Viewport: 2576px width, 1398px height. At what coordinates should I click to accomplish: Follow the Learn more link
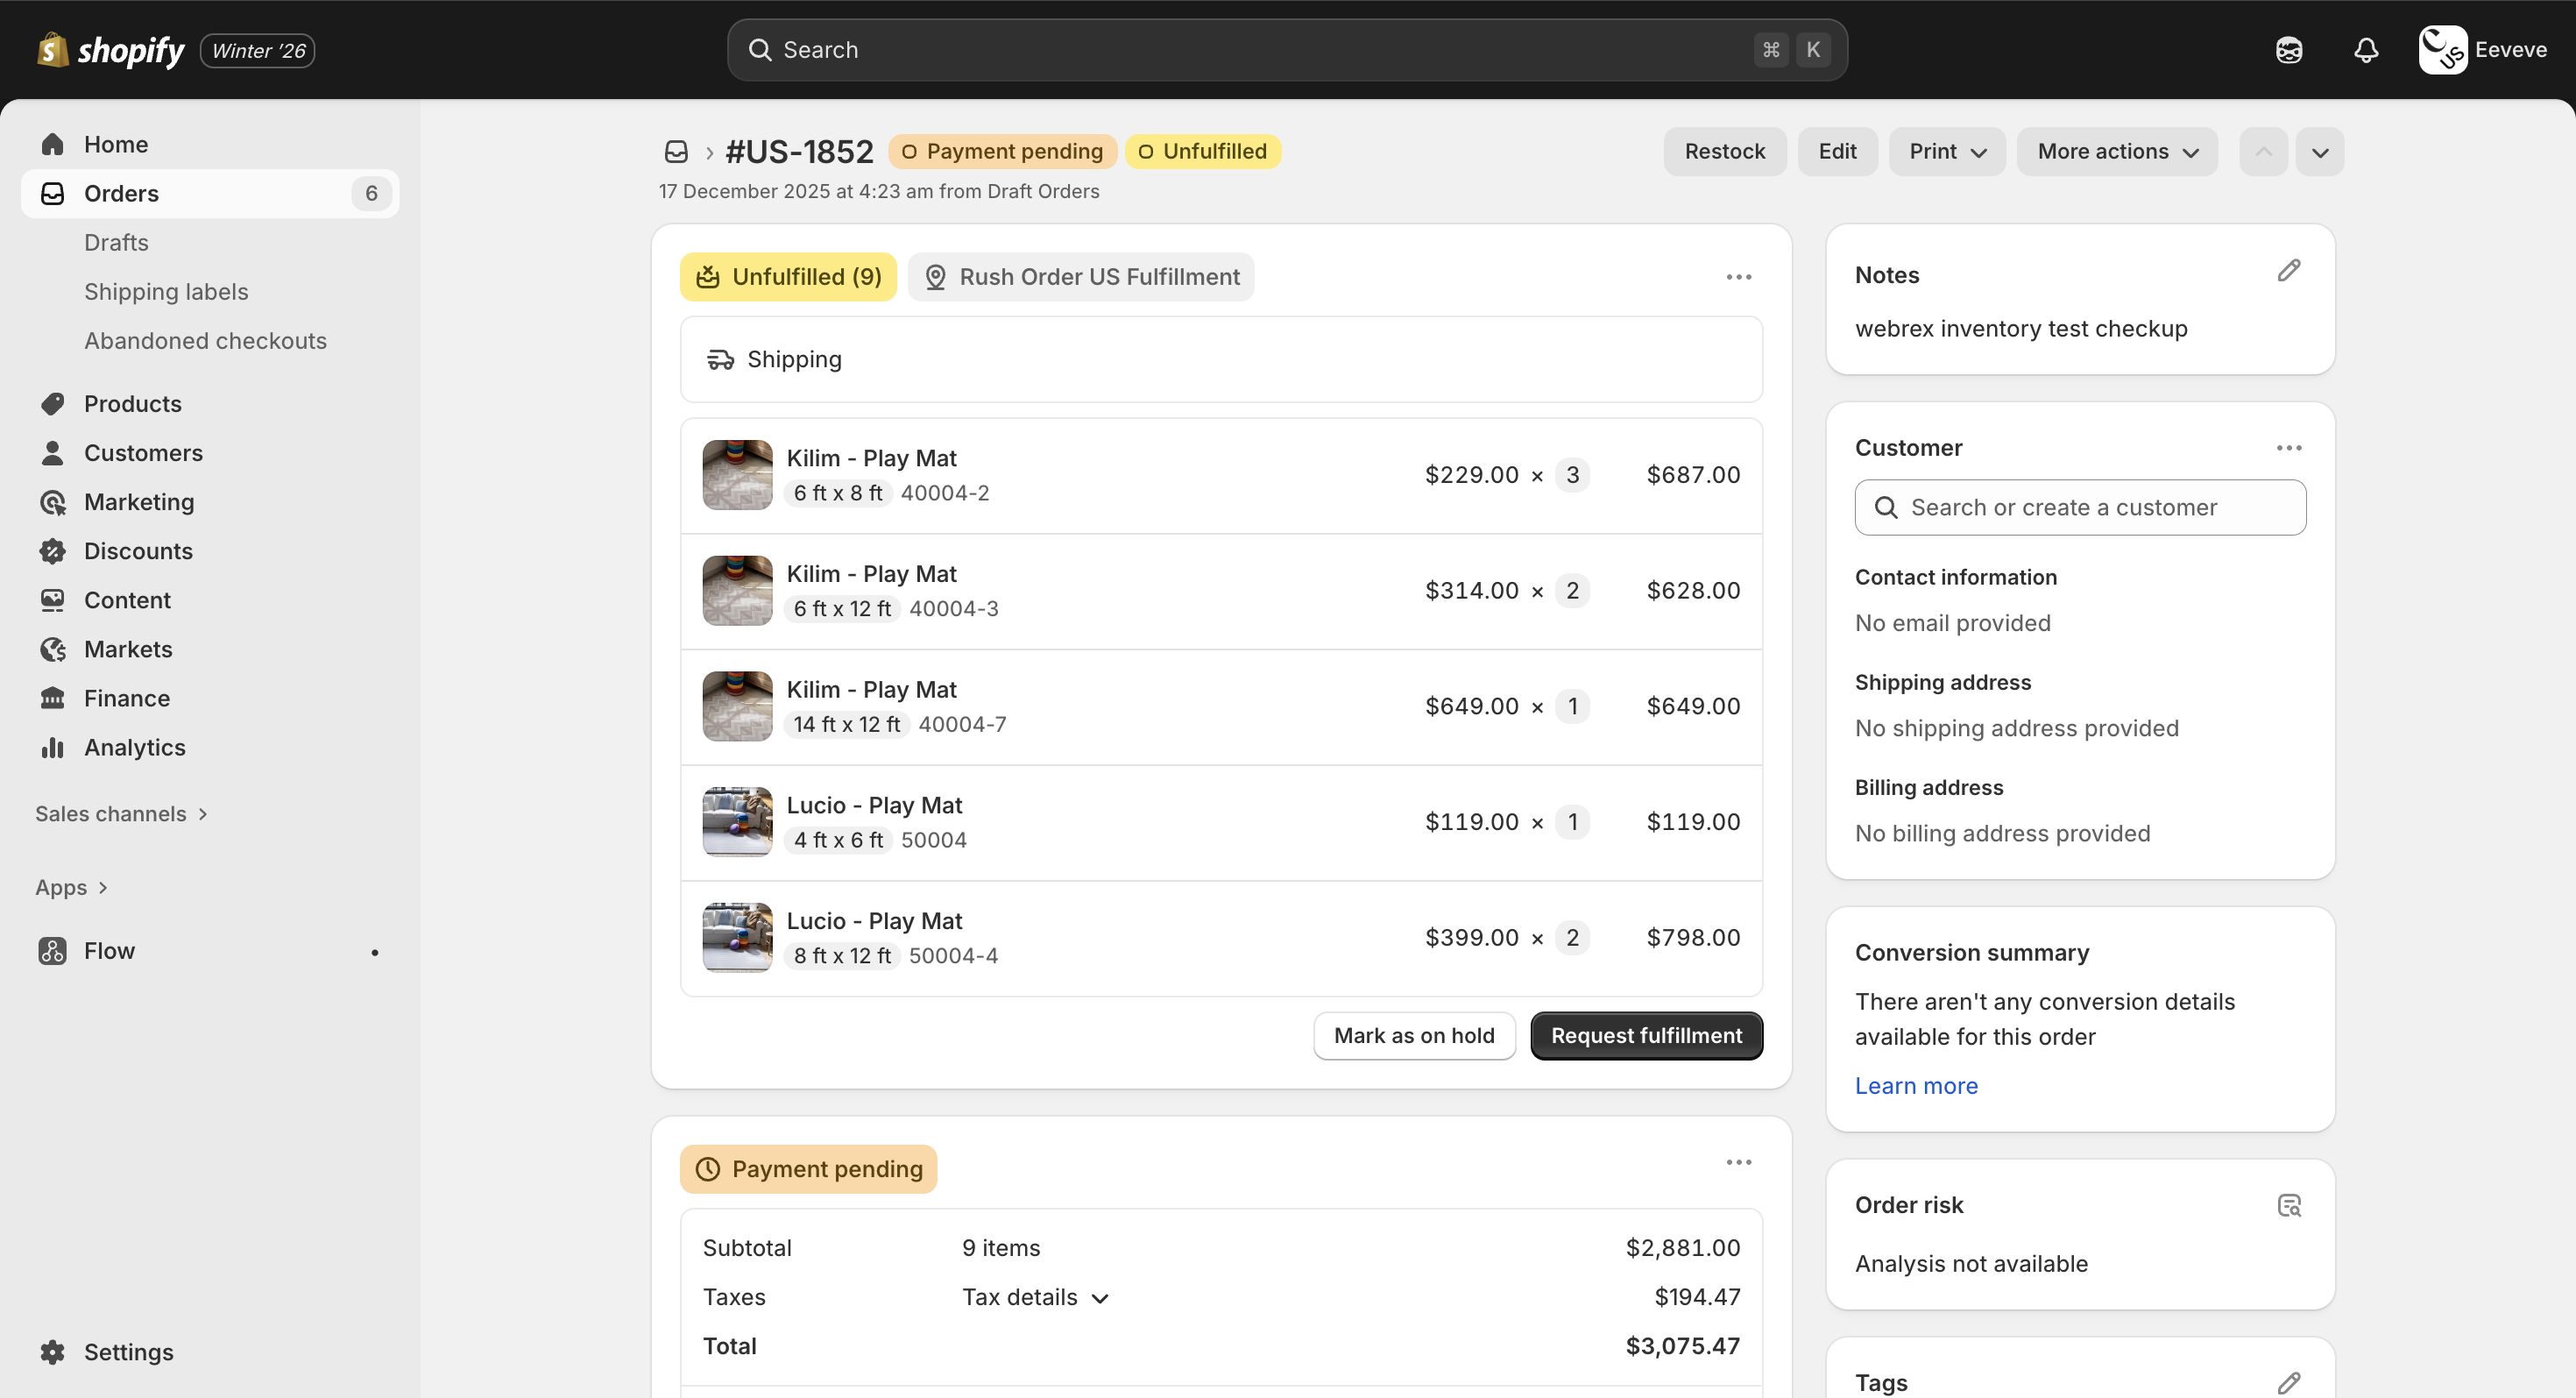click(1915, 1085)
